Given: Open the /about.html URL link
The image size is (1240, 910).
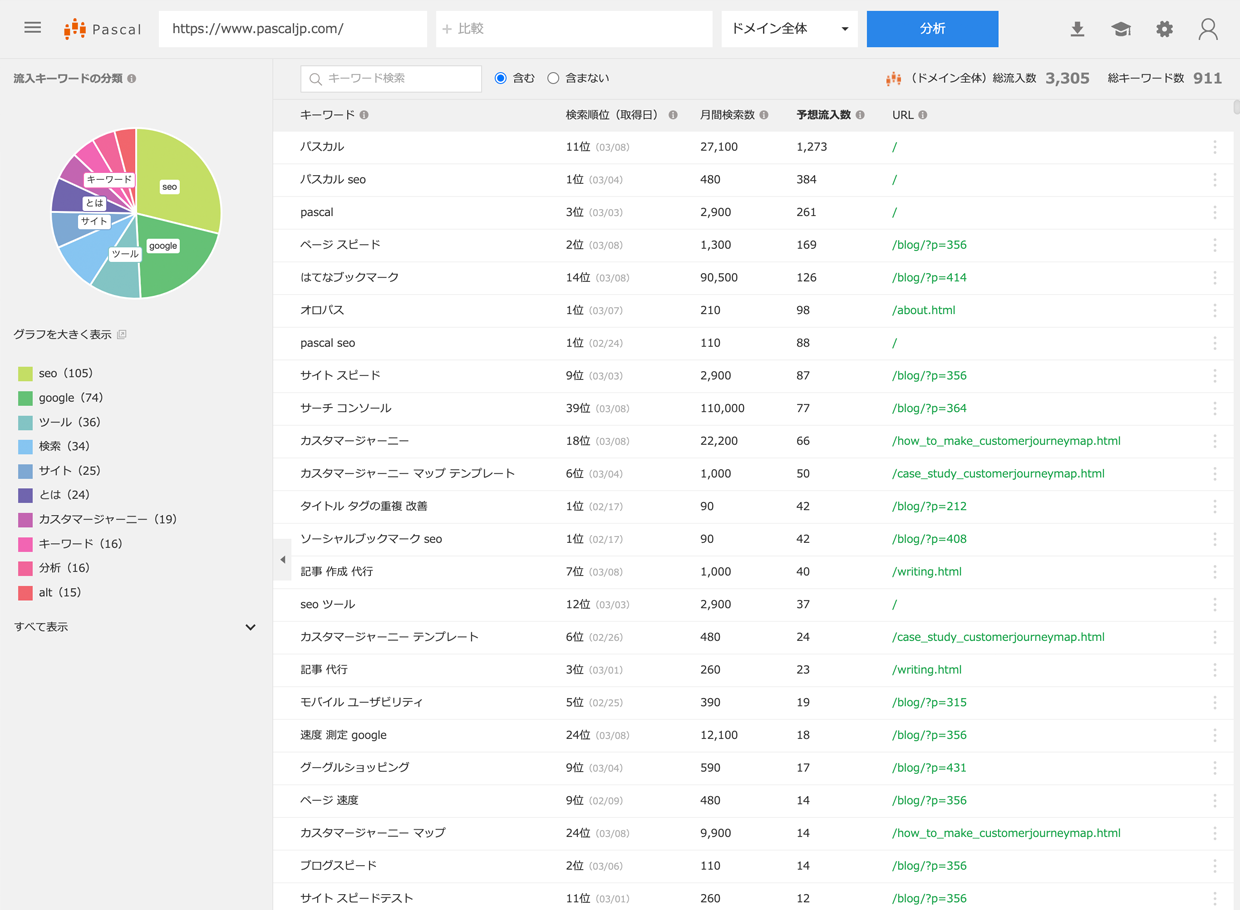Looking at the screenshot, I should click(x=923, y=310).
